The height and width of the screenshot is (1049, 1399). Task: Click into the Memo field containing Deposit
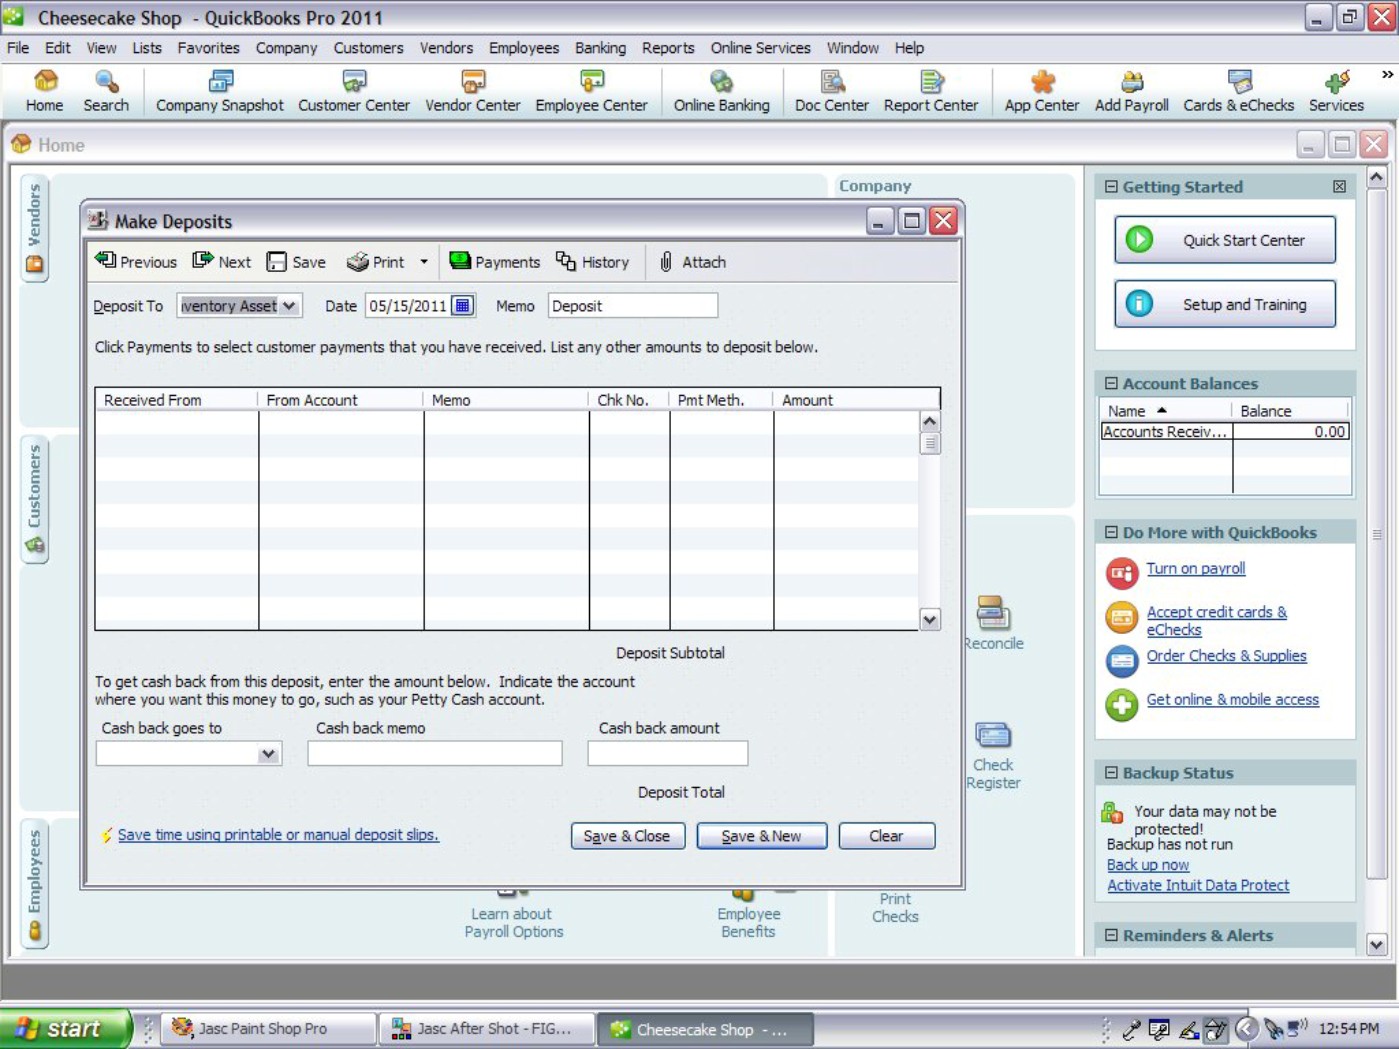tap(632, 306)
